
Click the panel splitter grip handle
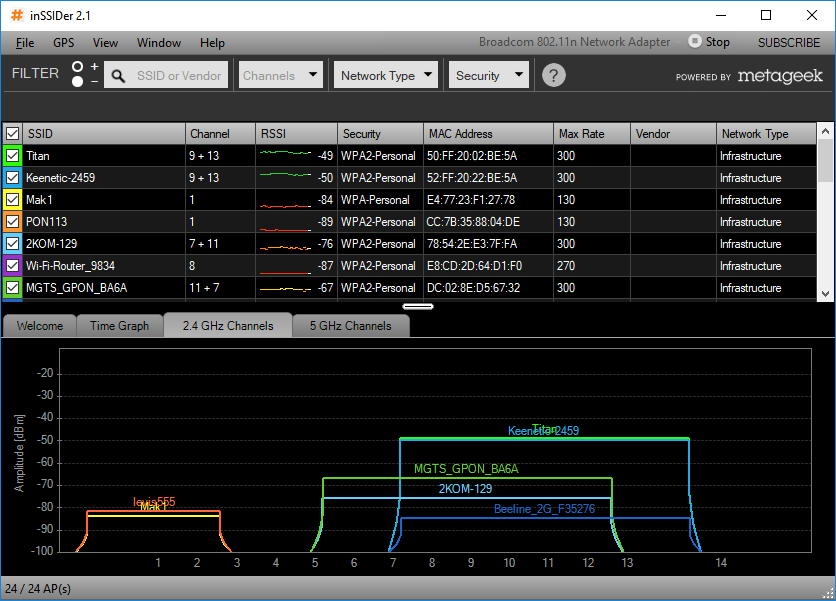coord(418,306)
